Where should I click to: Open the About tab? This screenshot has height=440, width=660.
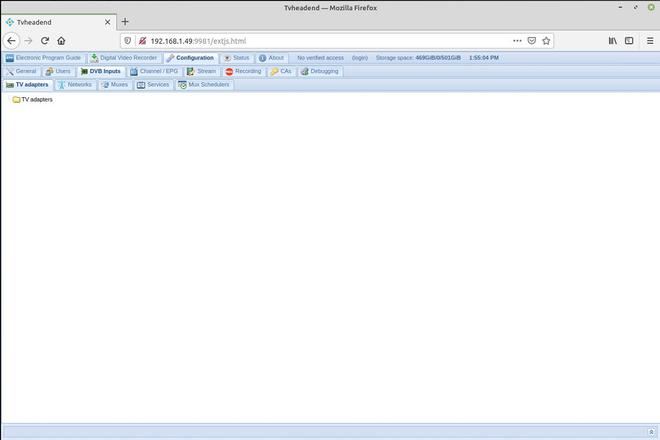coord(271,58)
